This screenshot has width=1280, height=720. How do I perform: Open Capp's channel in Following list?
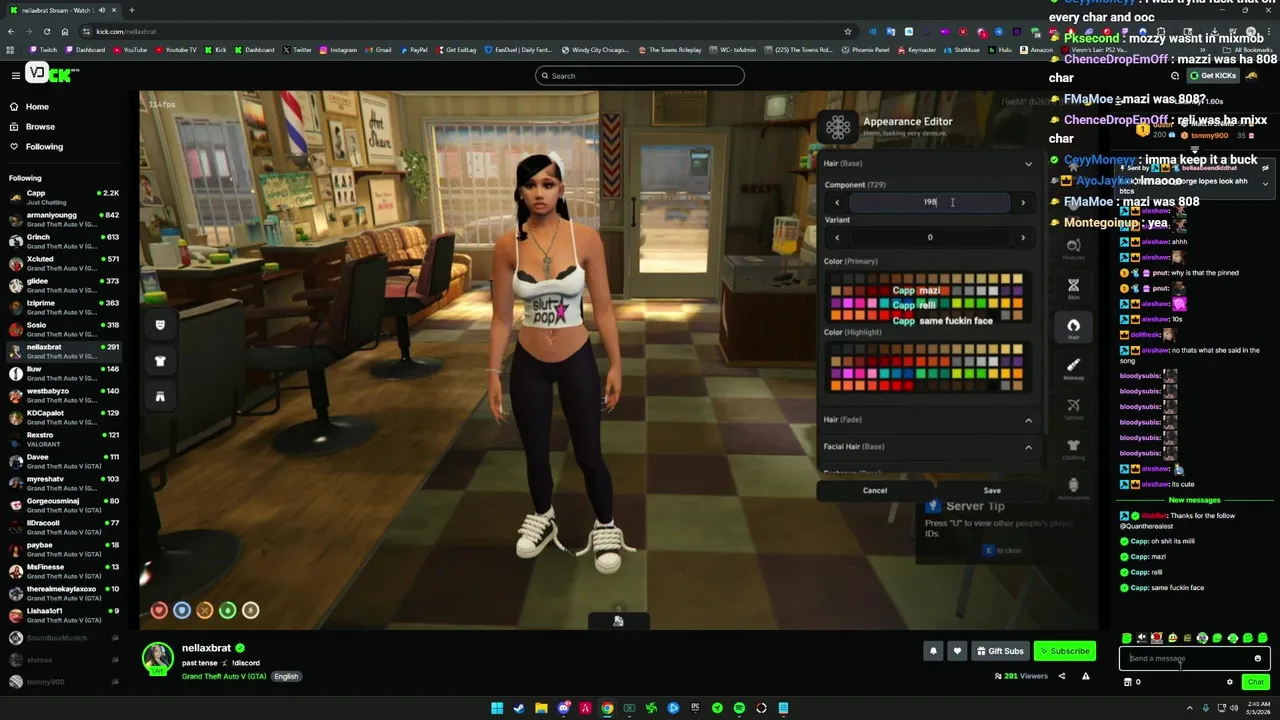[64, 197]
